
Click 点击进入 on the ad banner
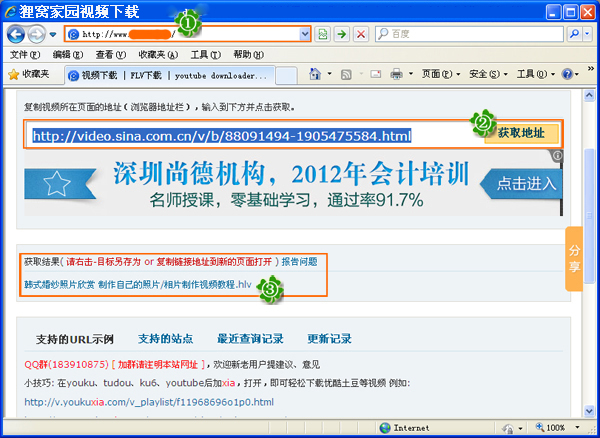tap(527, 184)
